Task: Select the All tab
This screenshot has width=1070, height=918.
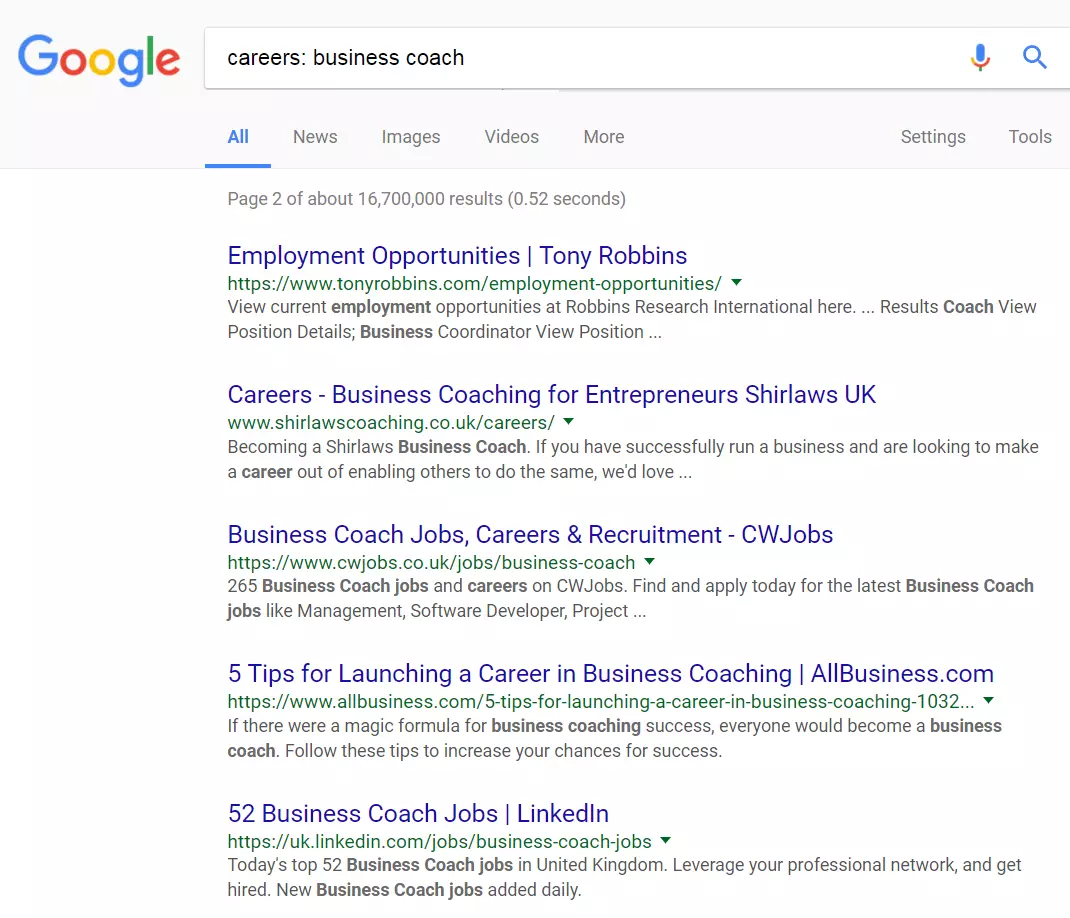Action: pos(237,137)
